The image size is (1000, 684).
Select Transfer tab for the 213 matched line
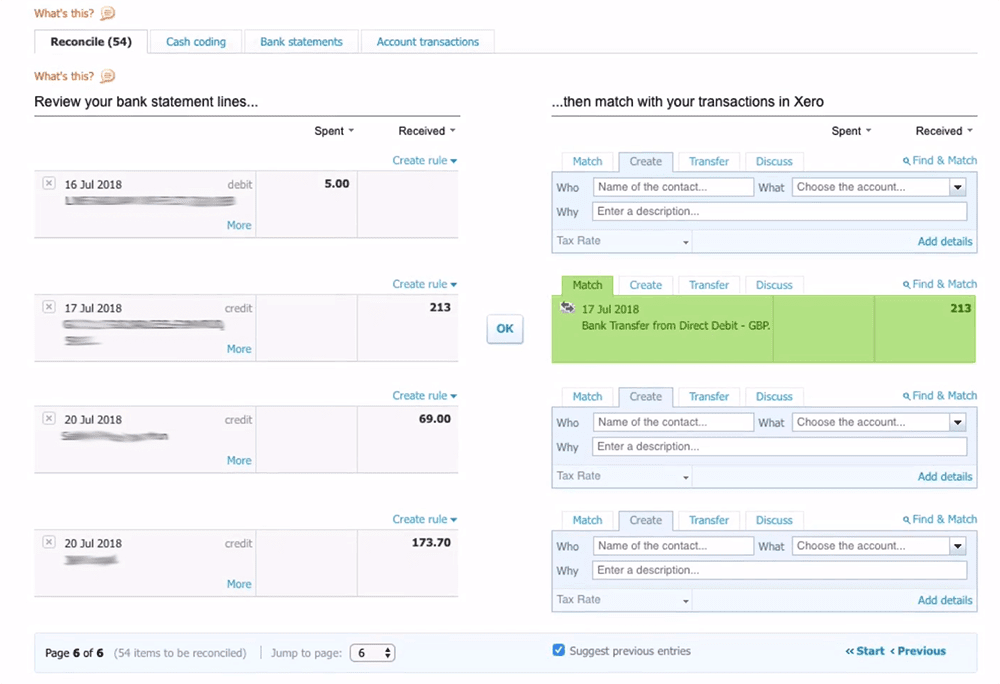[x=709, y=285]
